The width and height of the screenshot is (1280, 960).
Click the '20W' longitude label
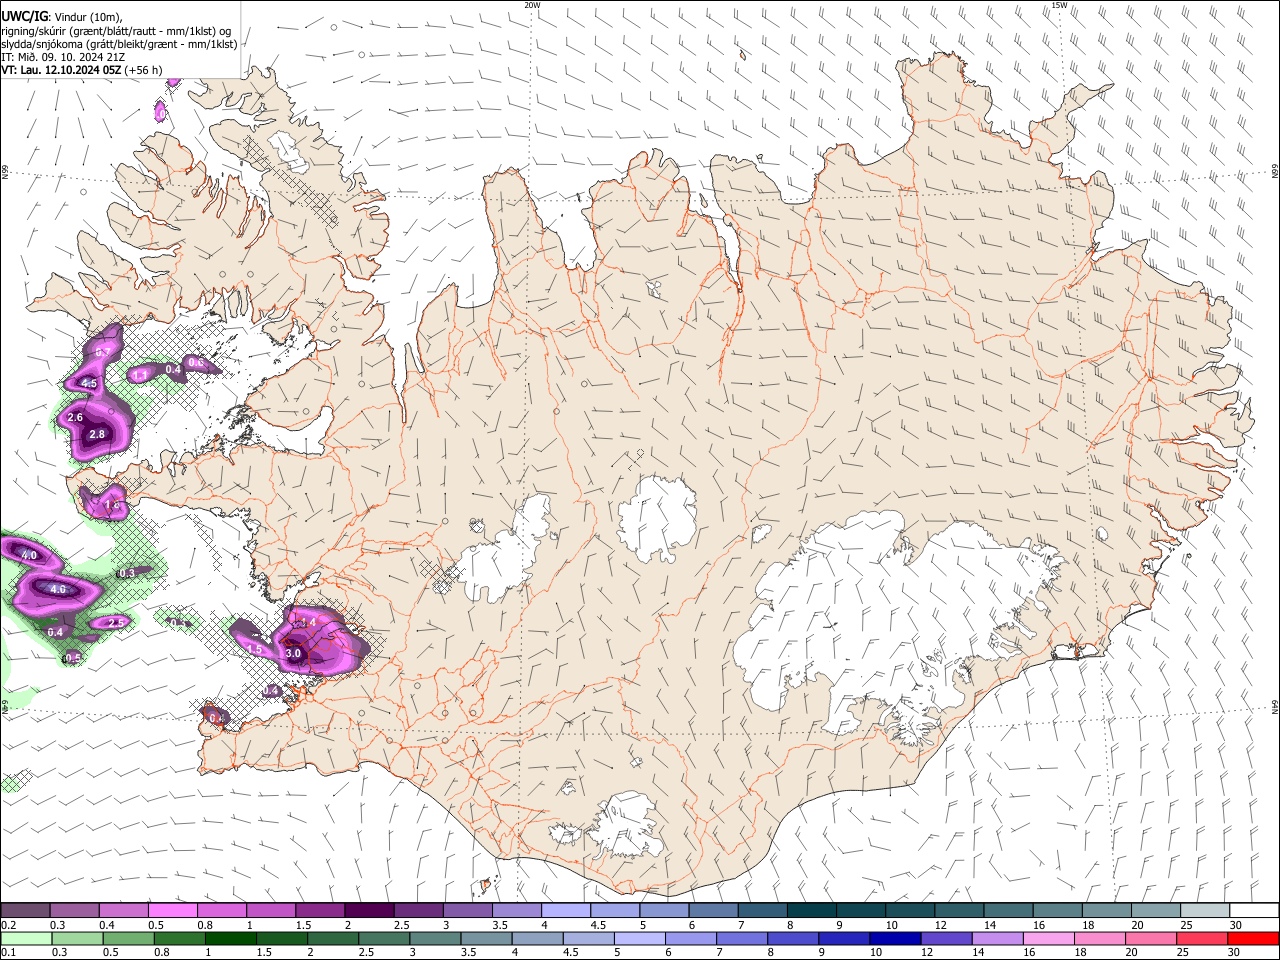coord(533,5)
